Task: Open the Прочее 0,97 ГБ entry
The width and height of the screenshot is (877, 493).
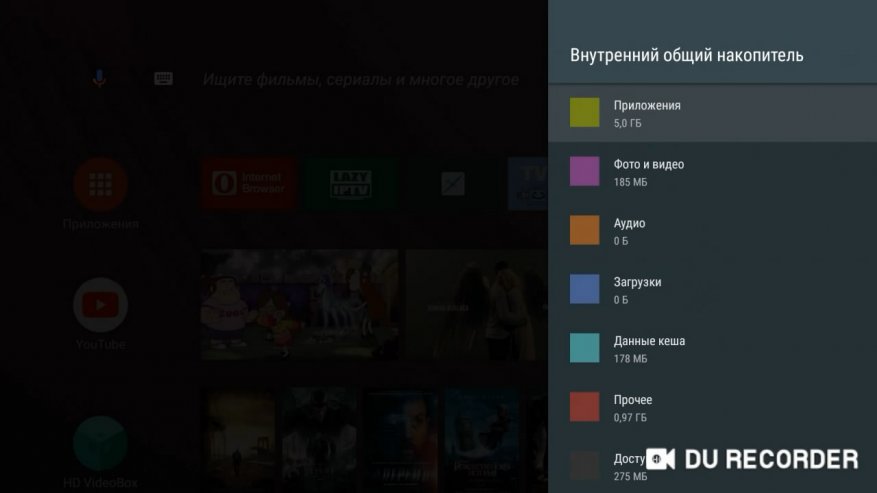Action: click(713, 407)
